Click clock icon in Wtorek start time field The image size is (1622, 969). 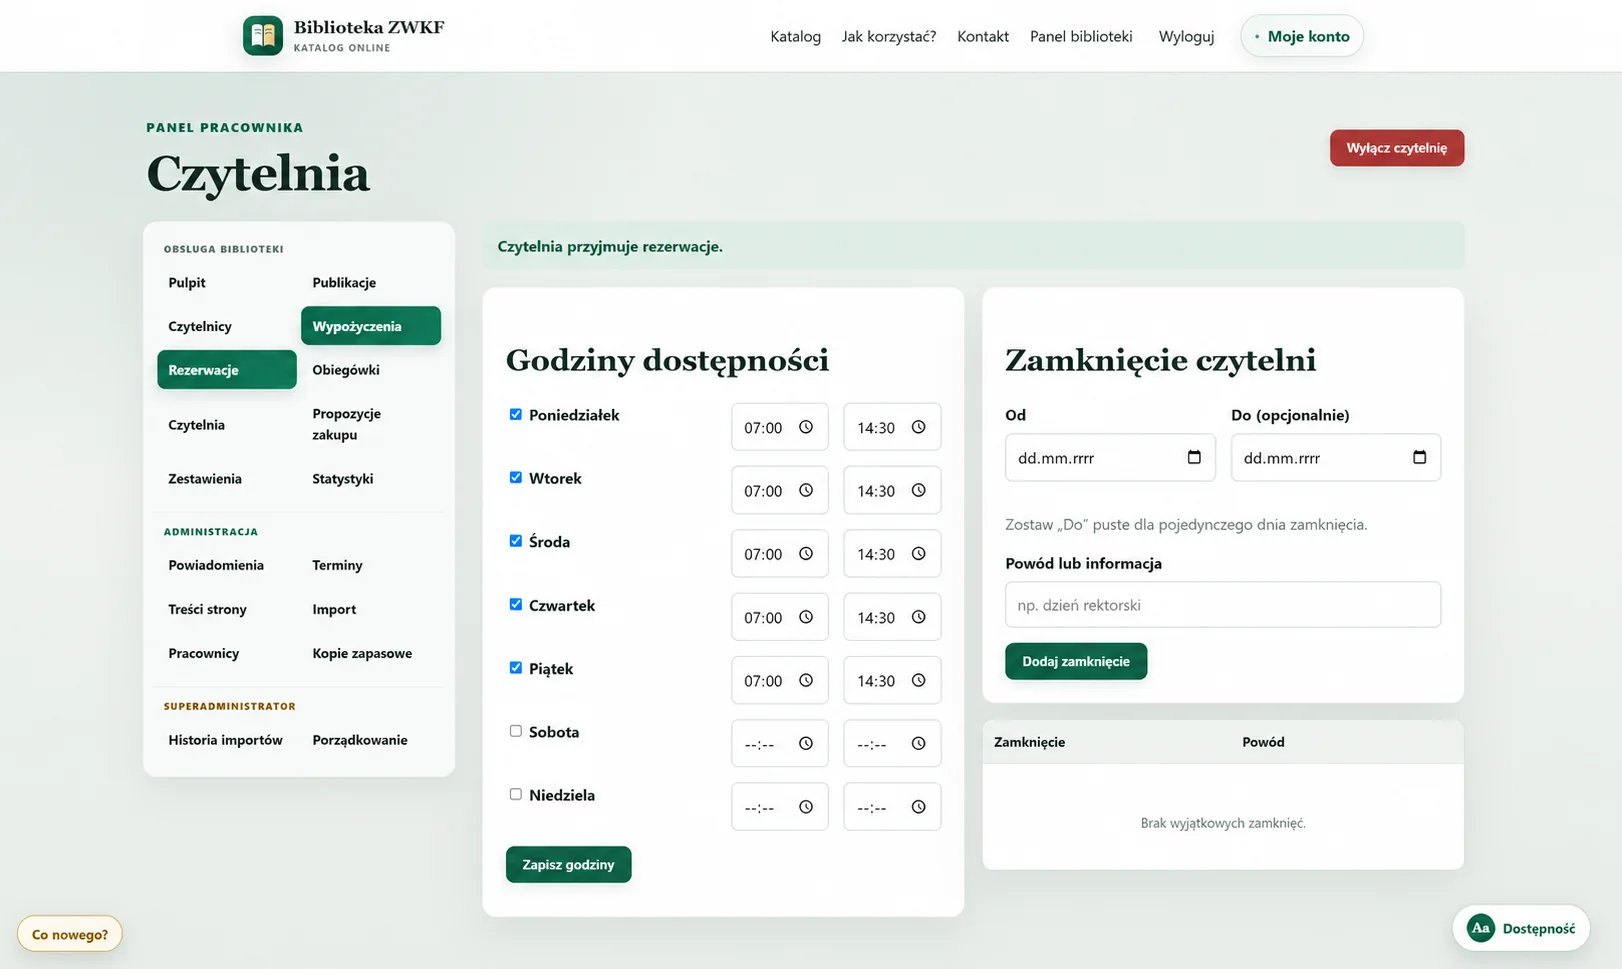(x=806, y=490)
